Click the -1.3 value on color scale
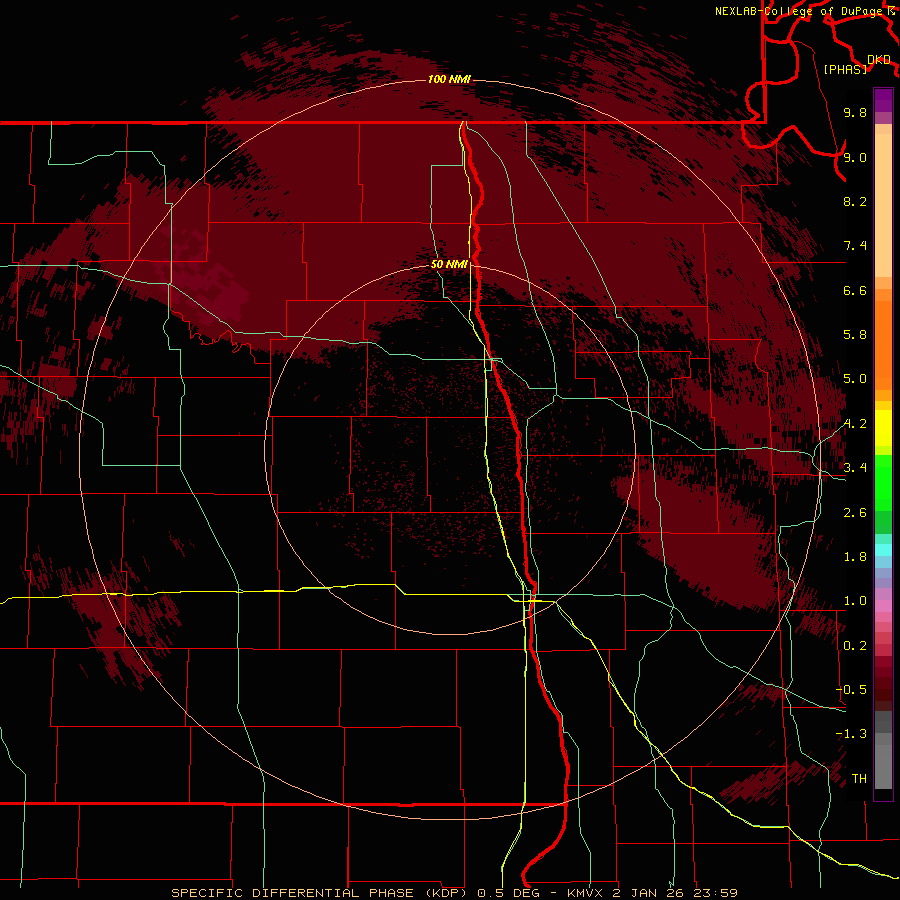This screenshot has height=900, width=900. coord(851,734)
